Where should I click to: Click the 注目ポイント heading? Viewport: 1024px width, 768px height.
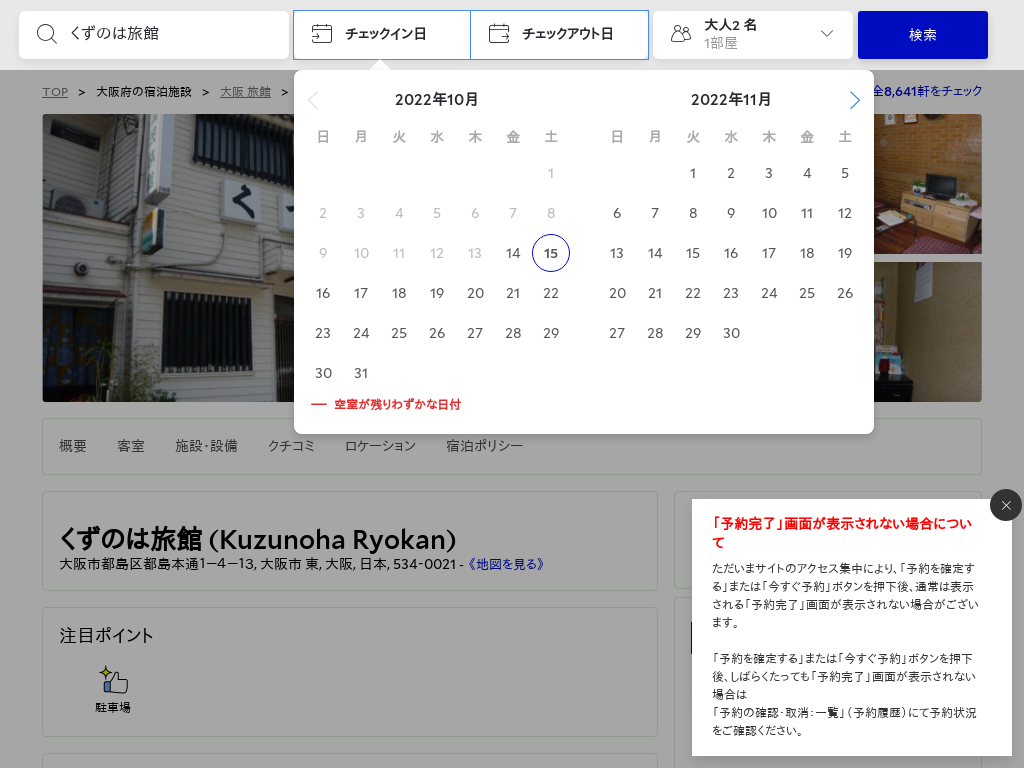coord(106,635)
